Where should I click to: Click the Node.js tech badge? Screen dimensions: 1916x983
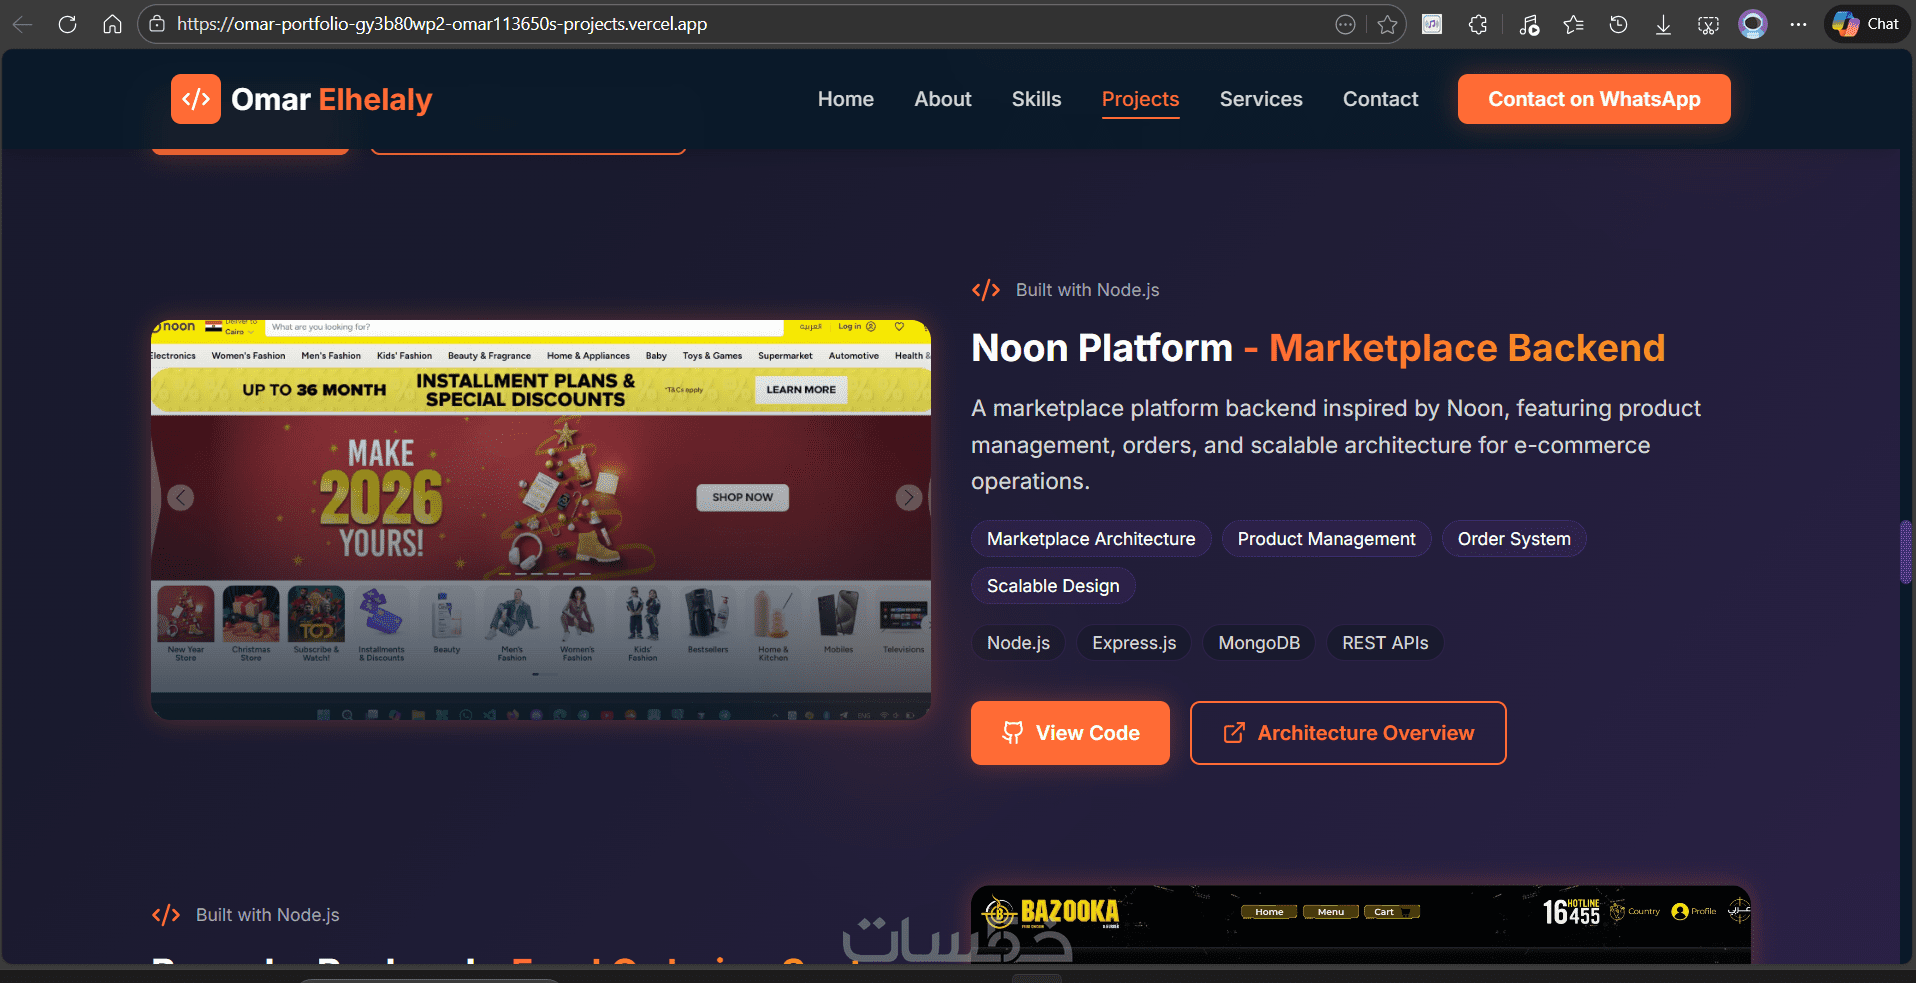[x=1018, y=643]
